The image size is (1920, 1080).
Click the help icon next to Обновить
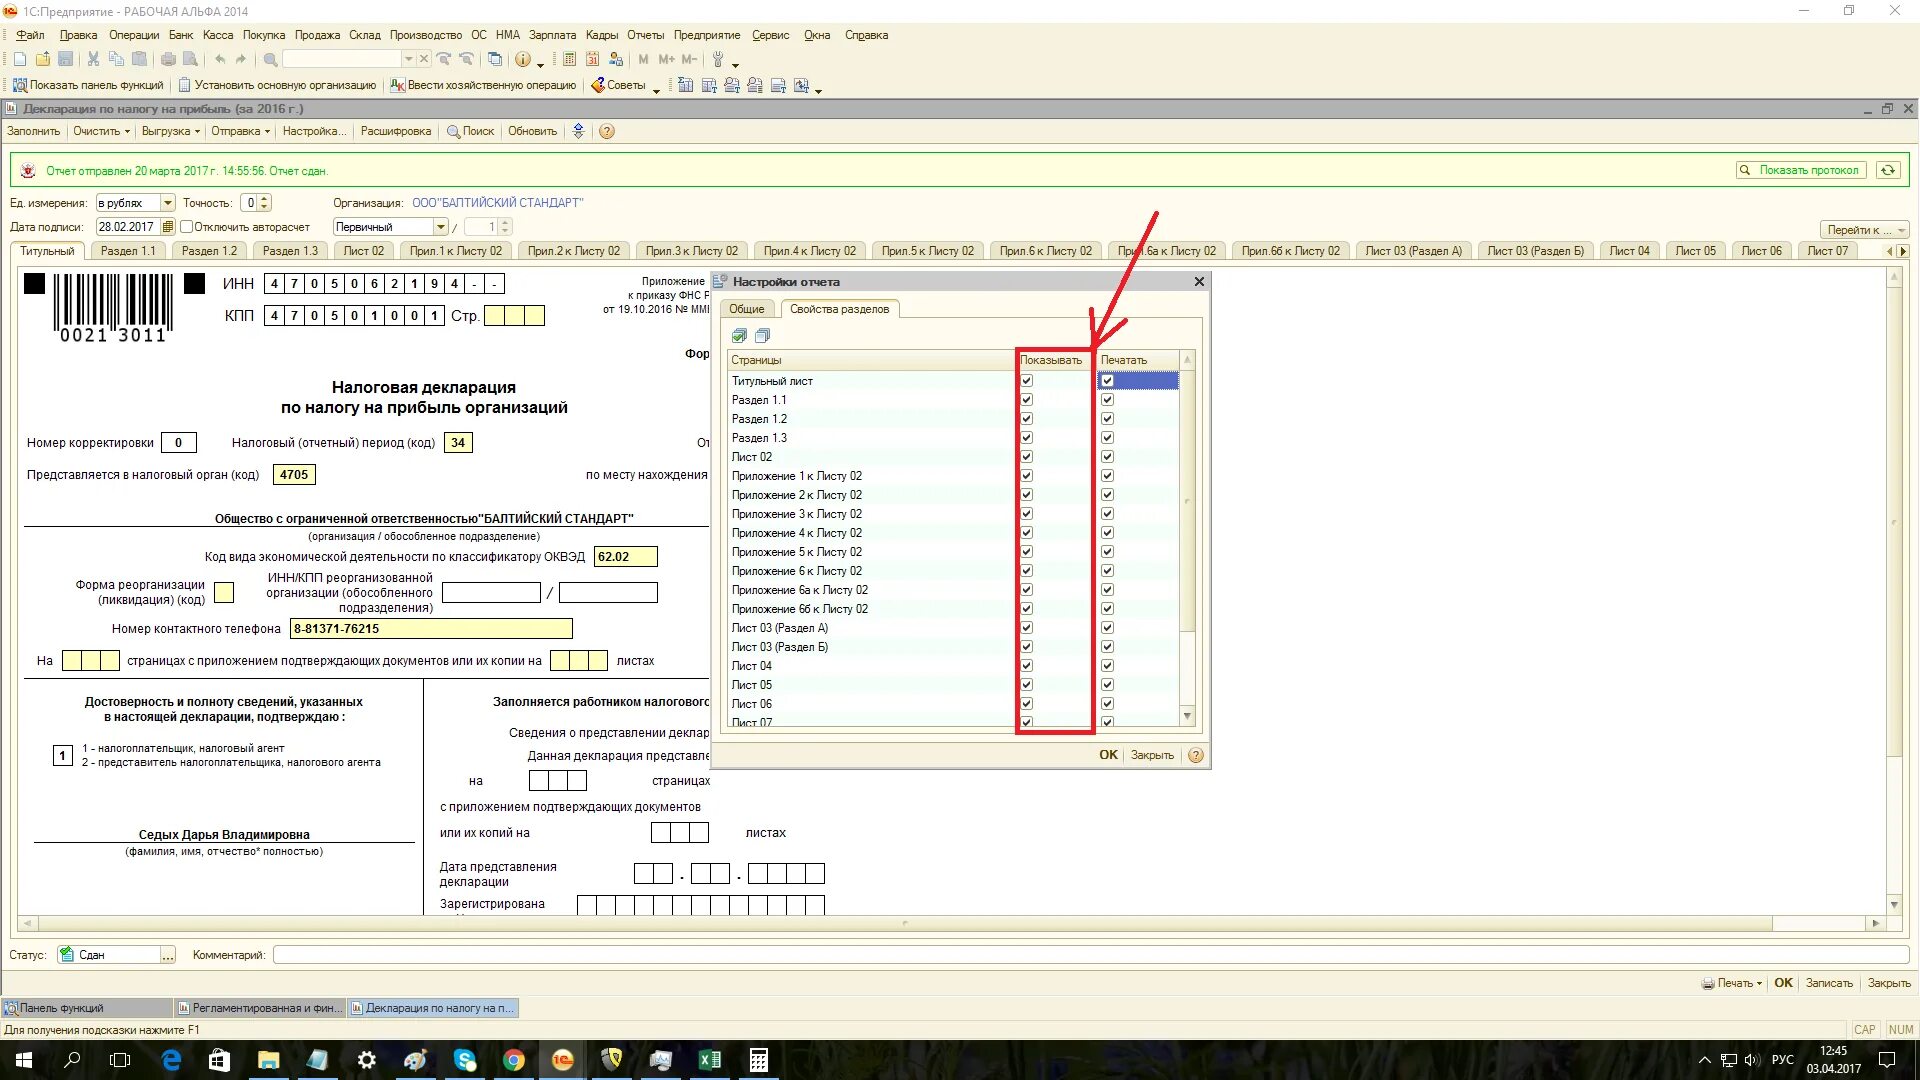pyautogui.click(x=607, y=132)
